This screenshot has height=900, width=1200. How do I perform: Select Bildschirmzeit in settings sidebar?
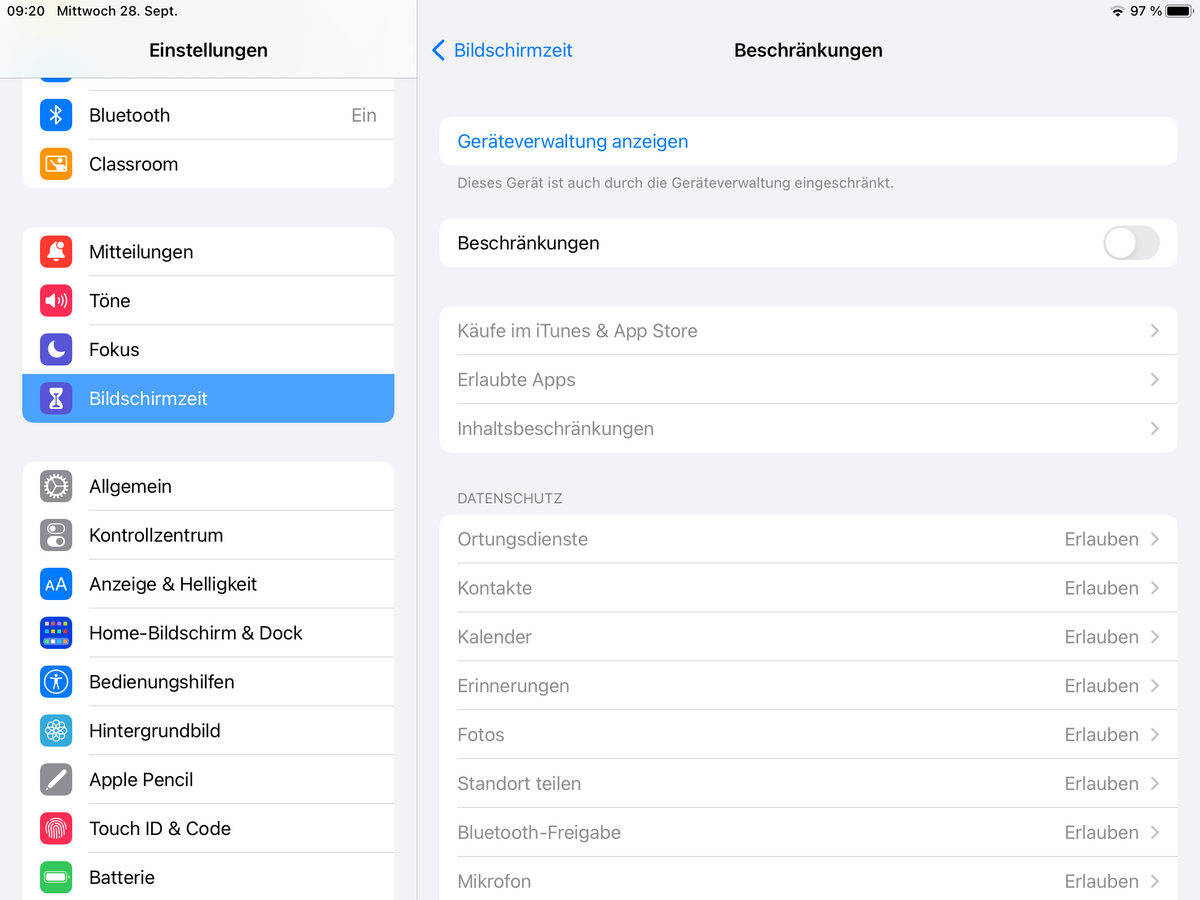(208, 399)
